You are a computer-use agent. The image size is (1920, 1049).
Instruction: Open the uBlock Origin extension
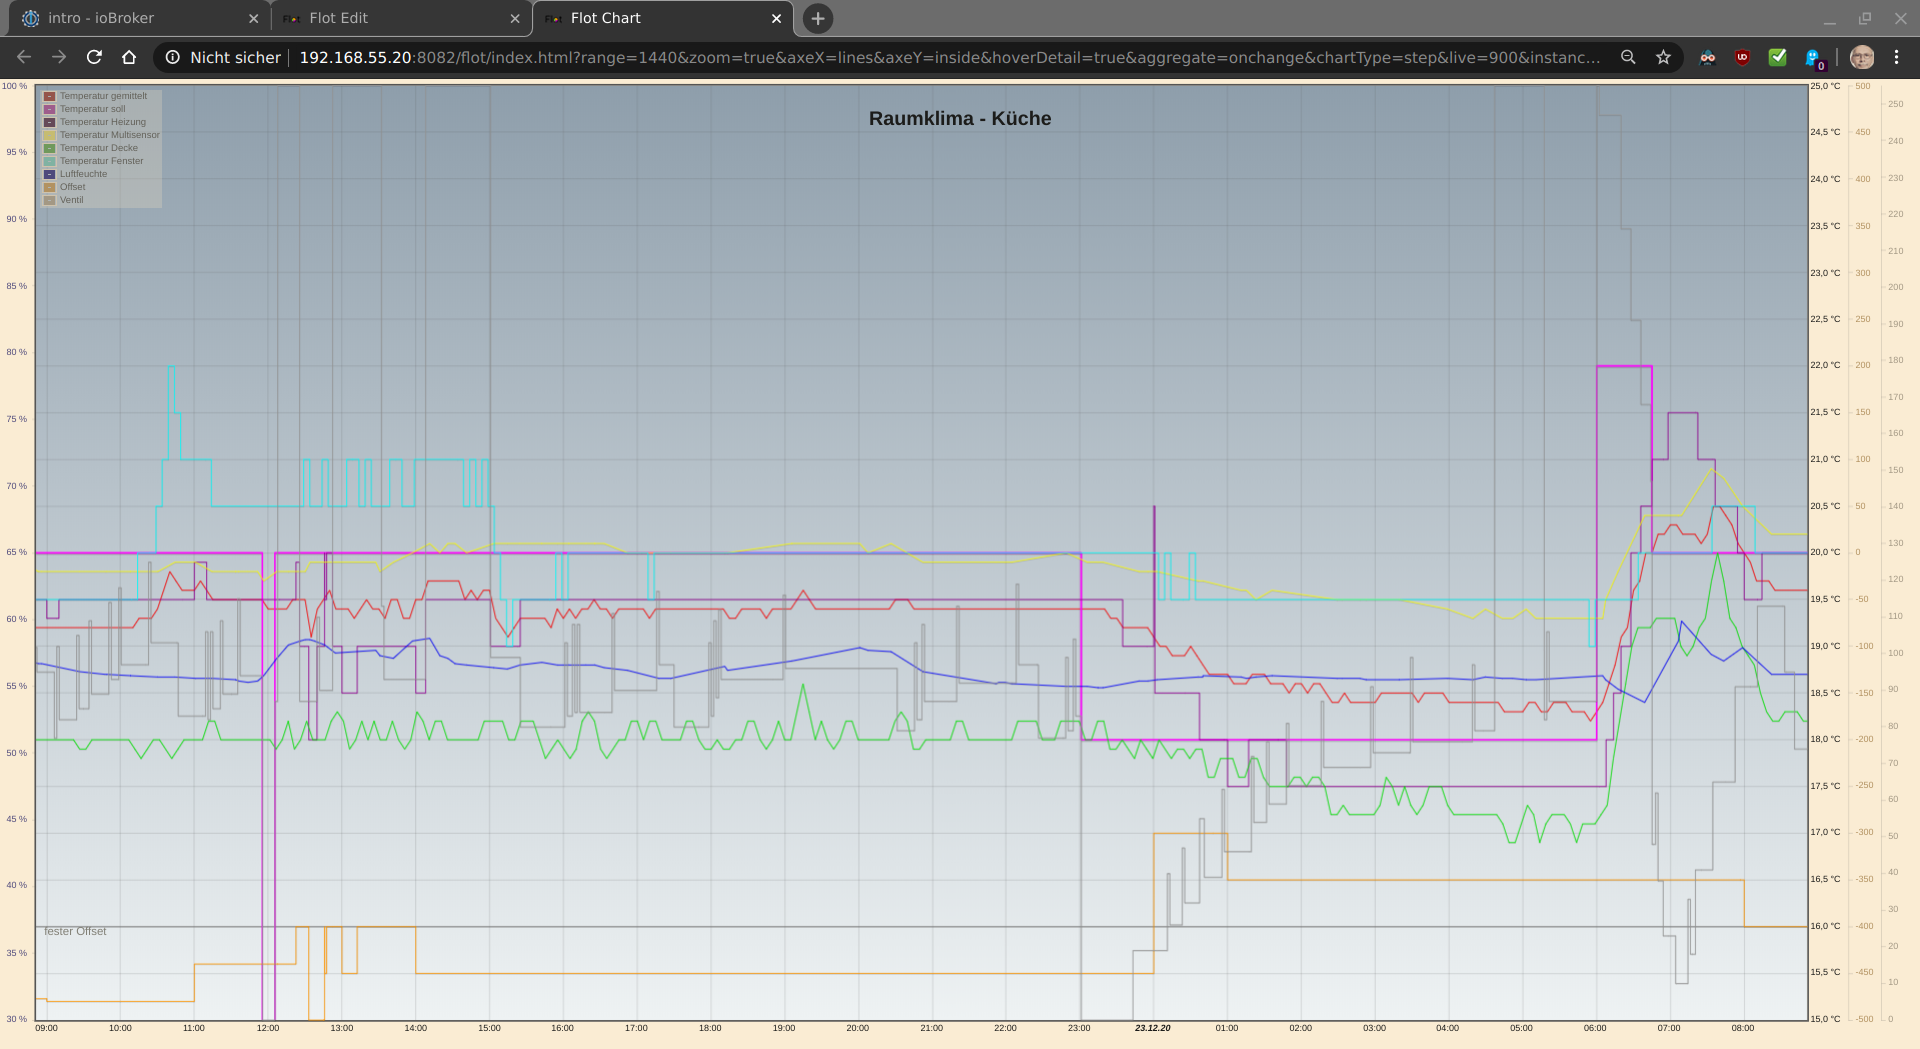[1742, 57]
